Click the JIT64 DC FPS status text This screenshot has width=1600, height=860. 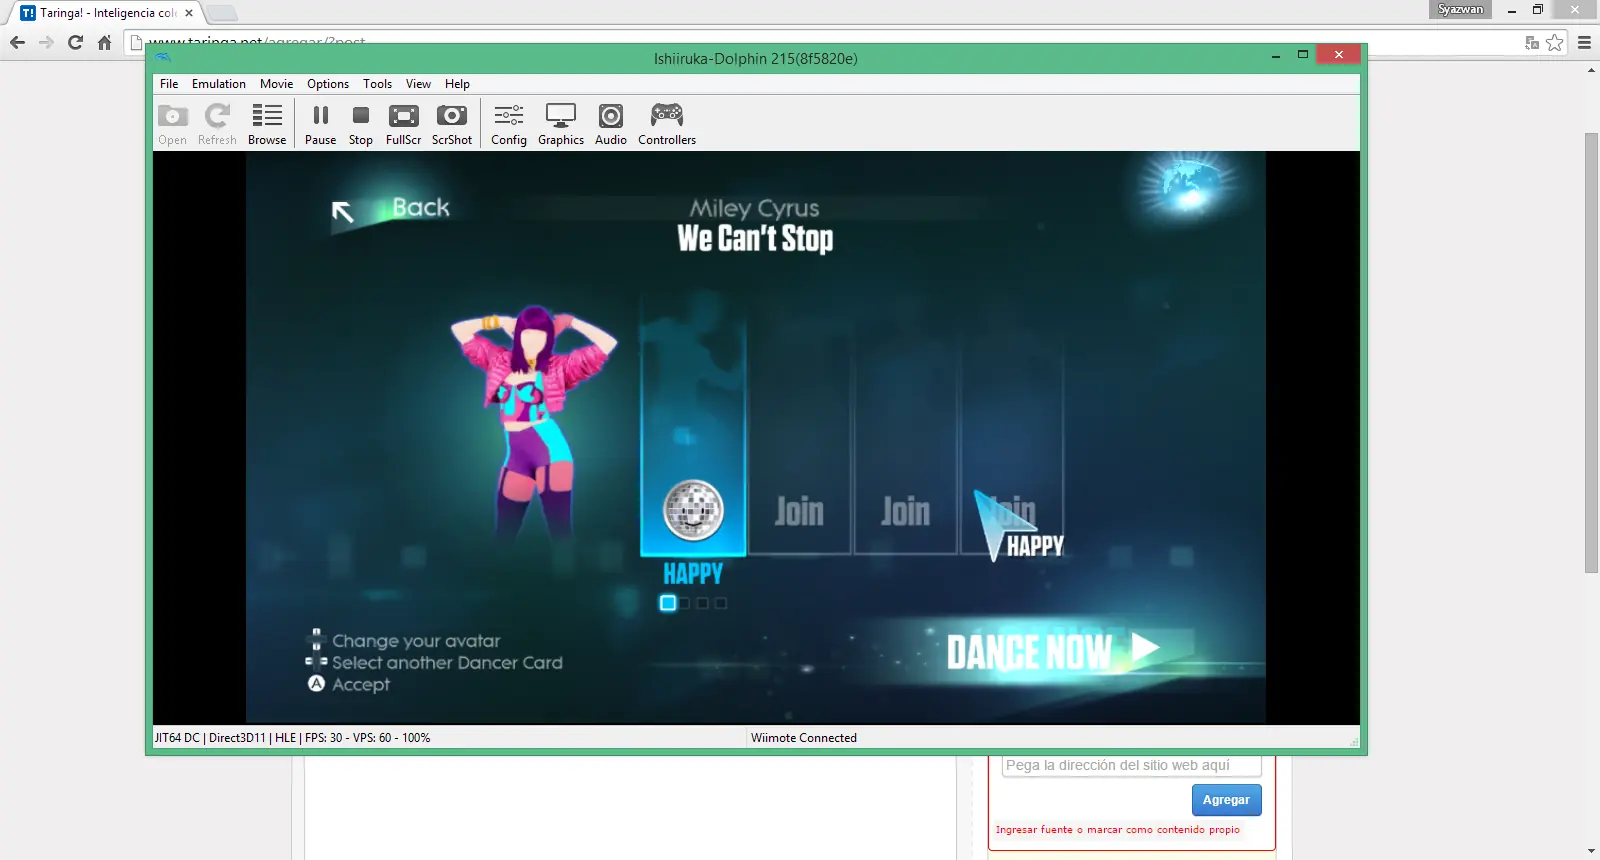pyautogui.click(x=293, y=738)
